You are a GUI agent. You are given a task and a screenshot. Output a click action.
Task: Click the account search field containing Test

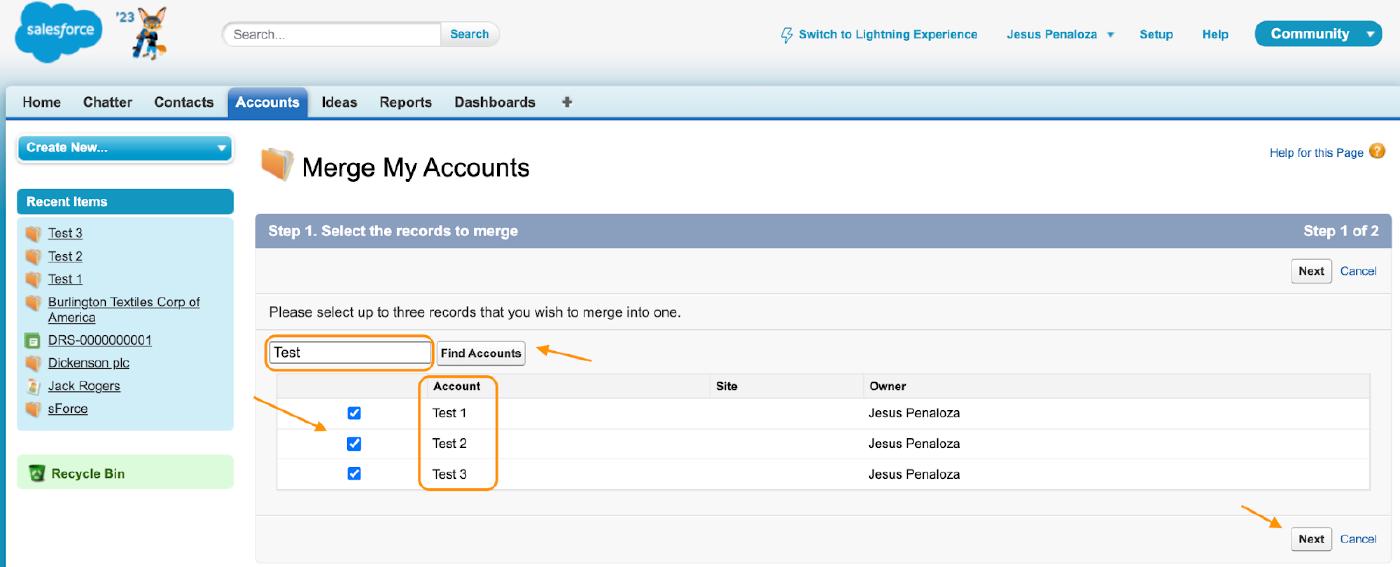click(350, 353)
